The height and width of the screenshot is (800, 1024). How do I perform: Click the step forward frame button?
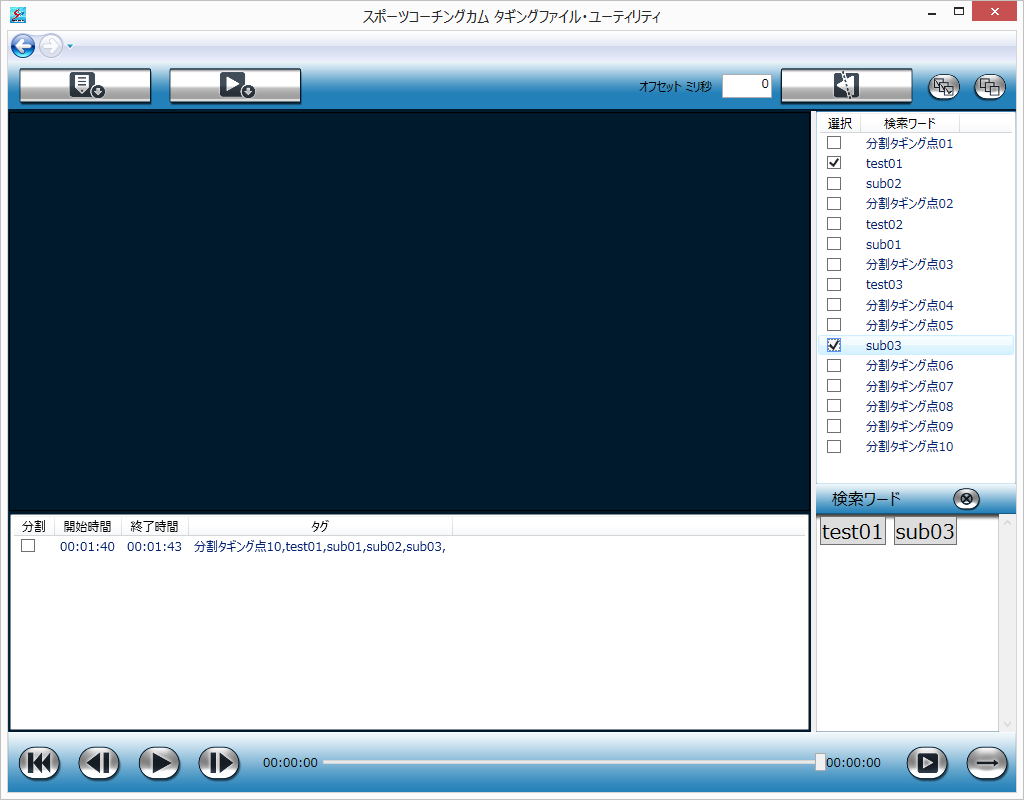[219, 763]
